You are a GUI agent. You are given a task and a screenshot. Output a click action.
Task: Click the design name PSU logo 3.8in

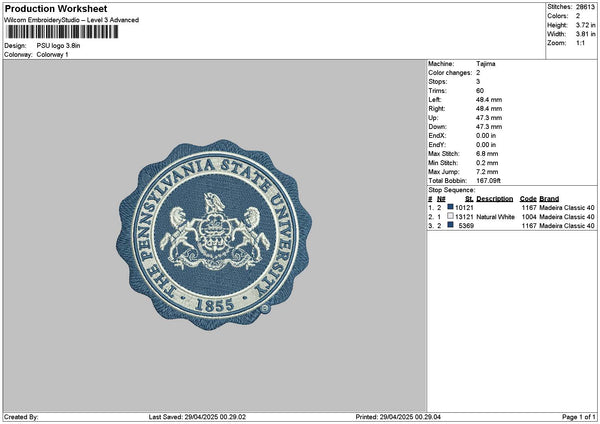59,46
